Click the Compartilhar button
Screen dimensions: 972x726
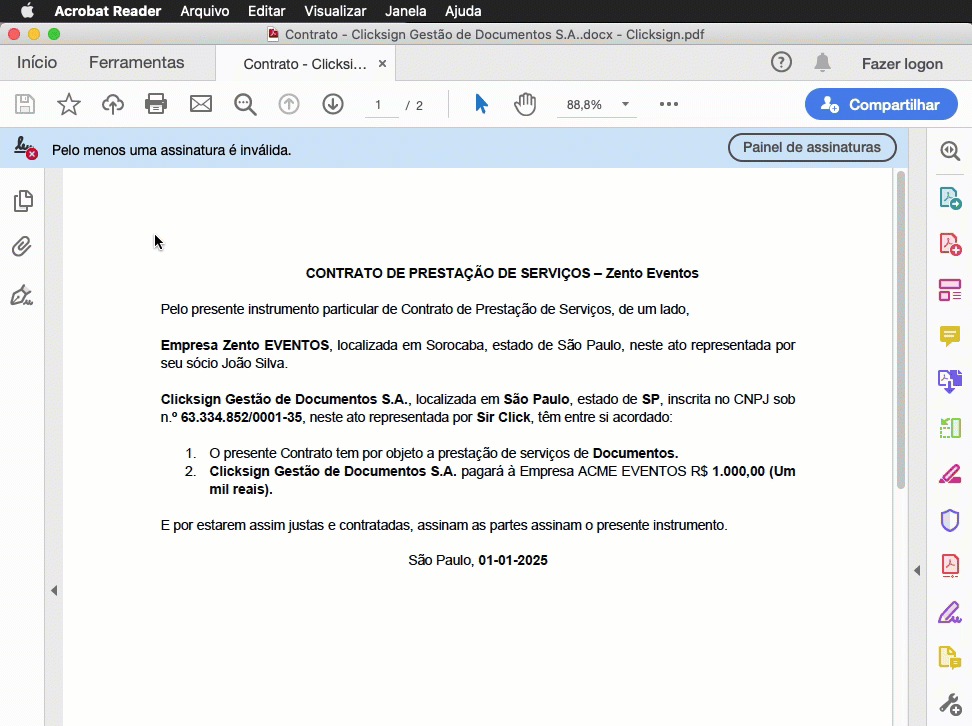881,104
